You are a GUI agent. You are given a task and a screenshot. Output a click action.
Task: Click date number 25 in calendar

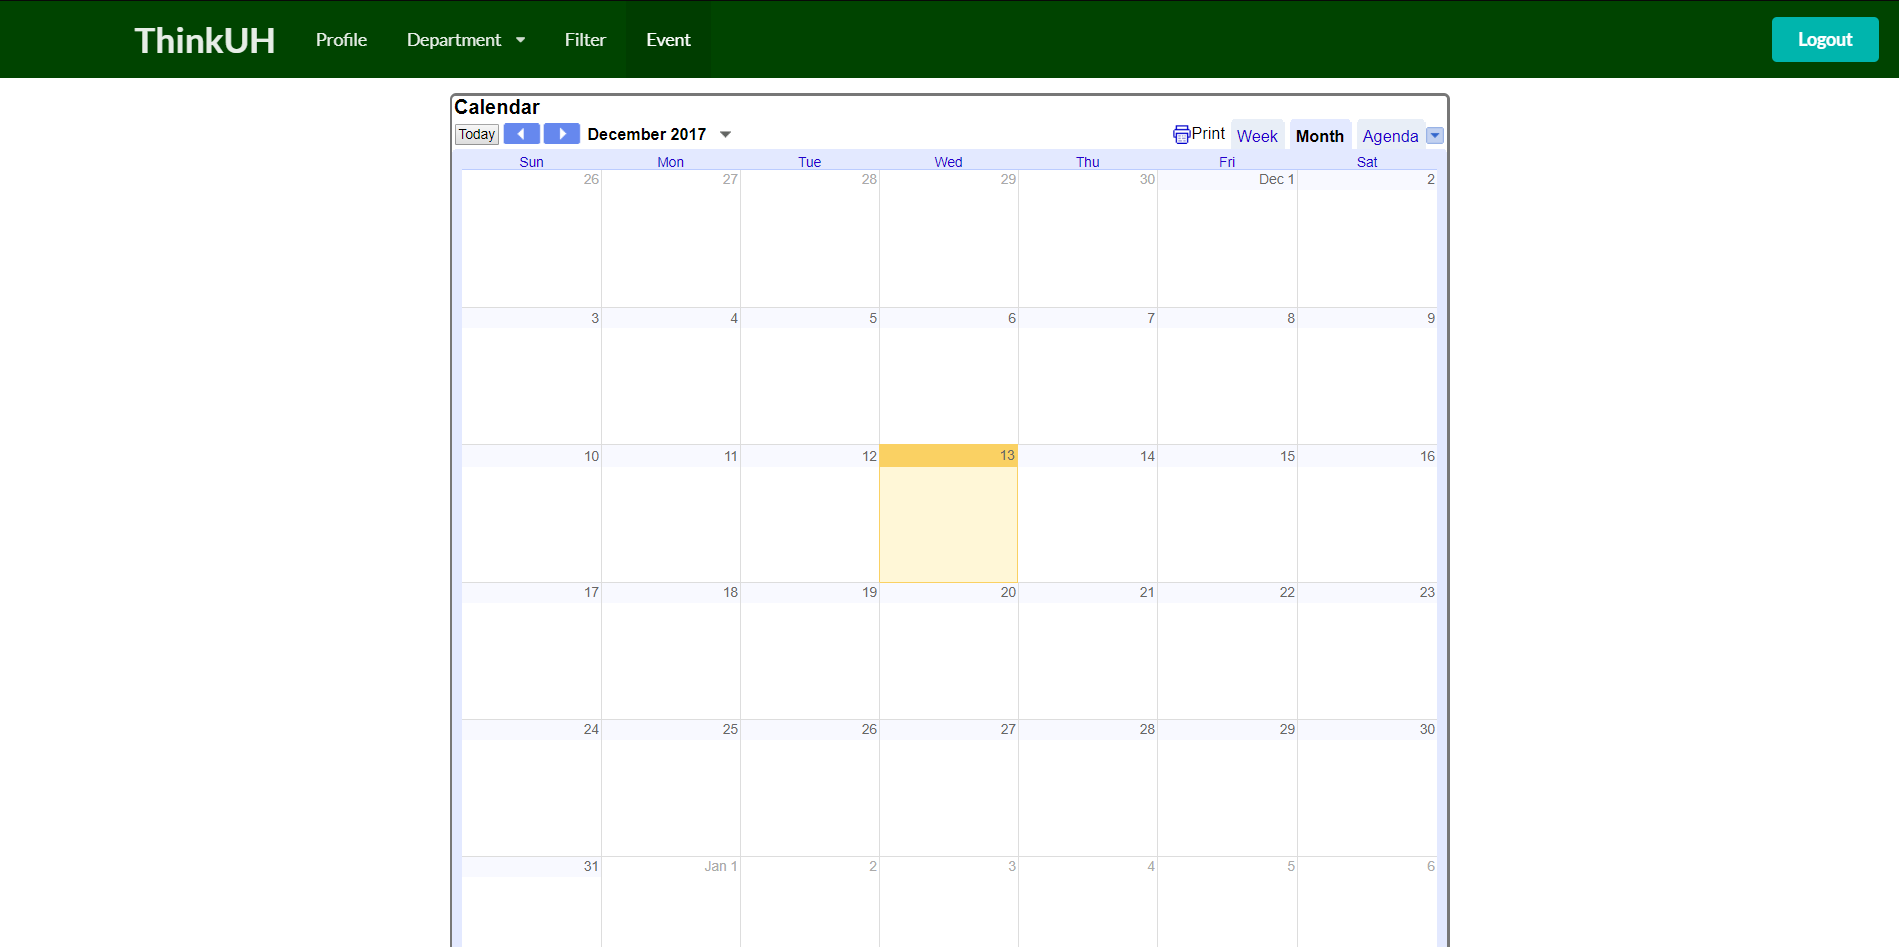[730, 729]
